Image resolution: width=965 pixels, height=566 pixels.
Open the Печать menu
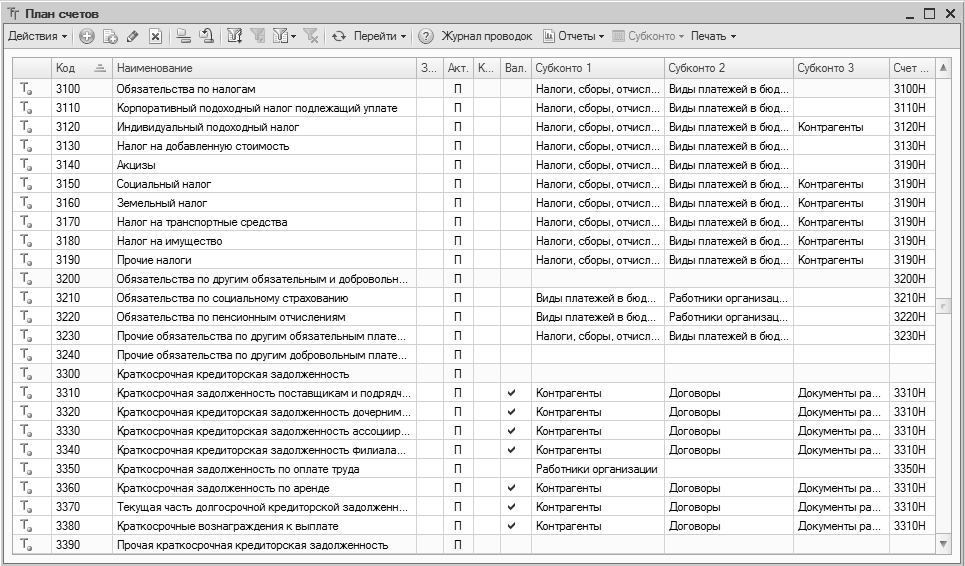712,36
